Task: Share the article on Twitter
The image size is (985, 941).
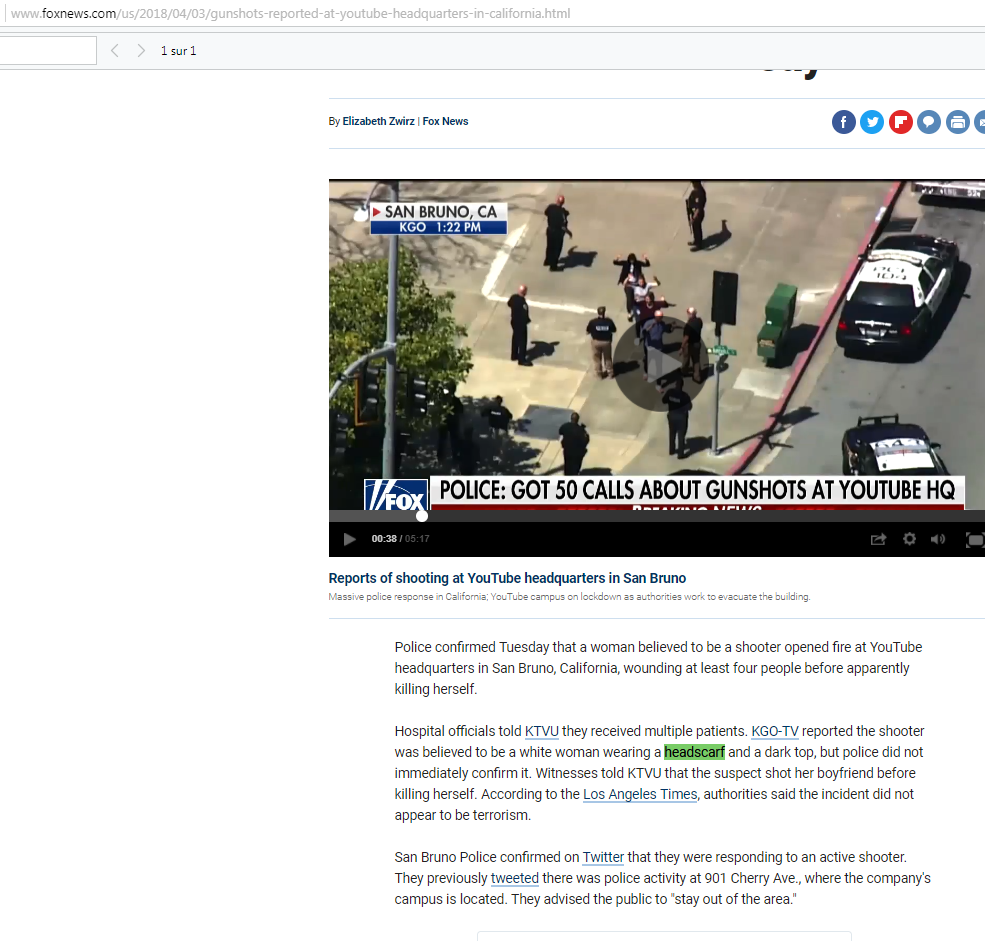Action: tap(872, 121)
